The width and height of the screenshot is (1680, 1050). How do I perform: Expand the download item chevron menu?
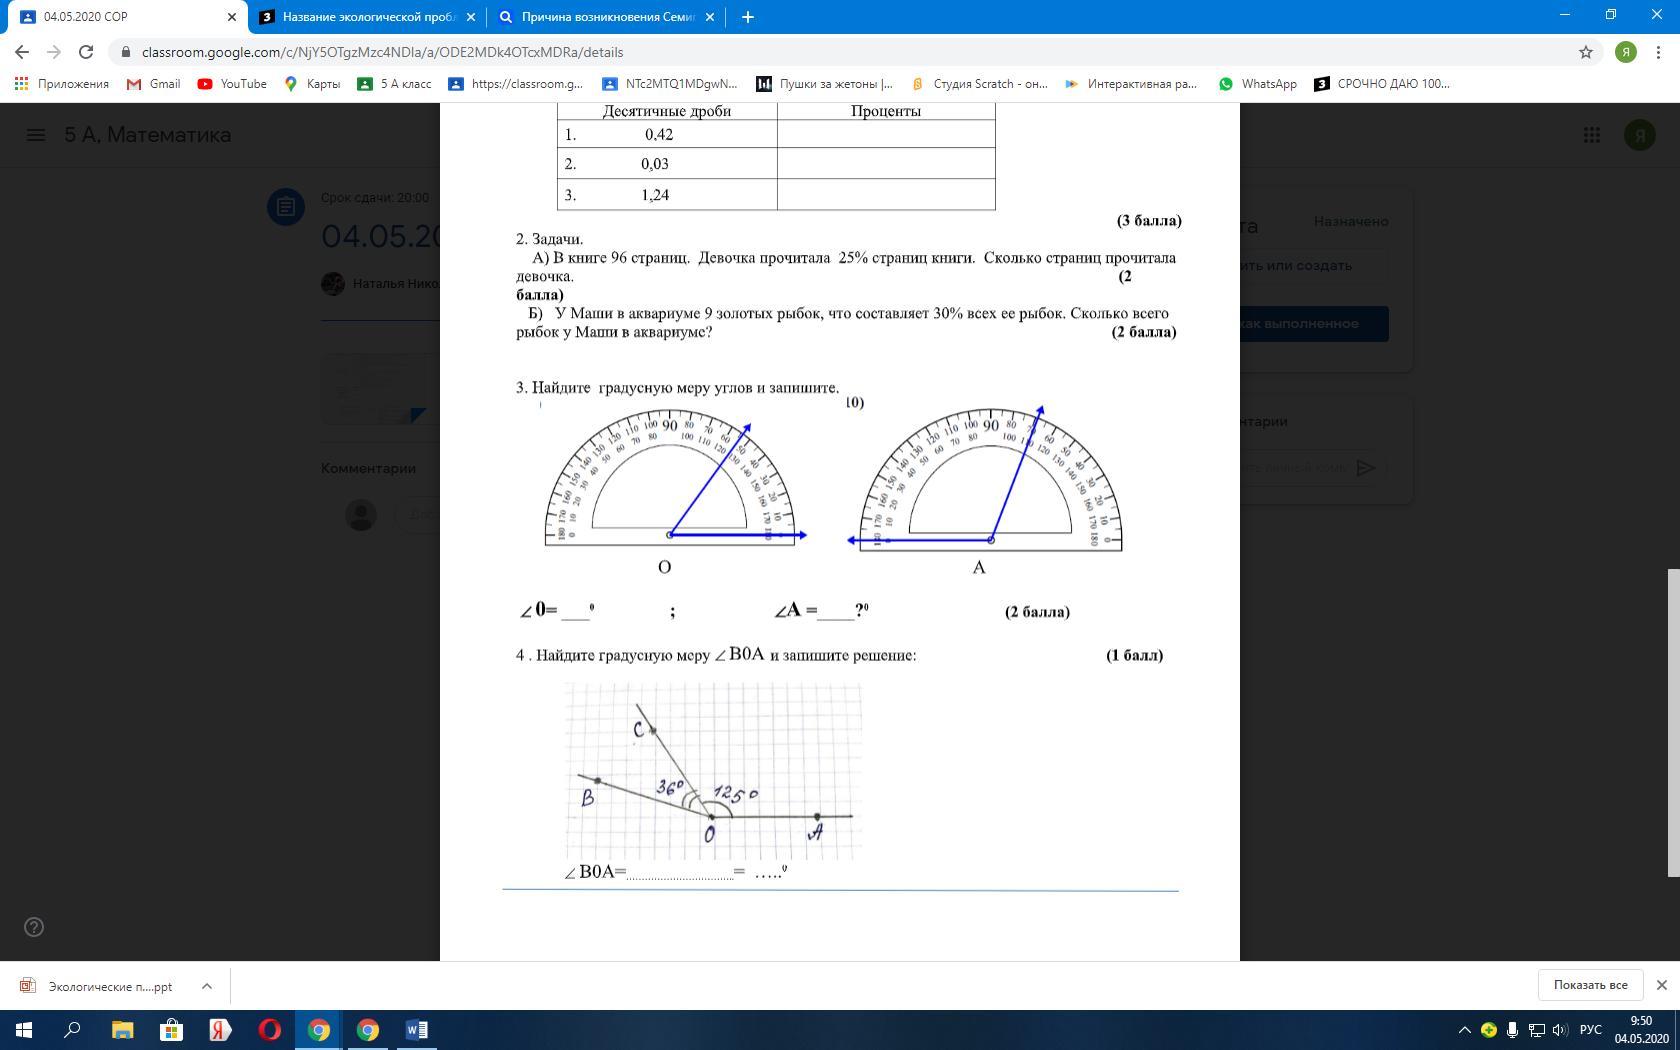[206, 986]
